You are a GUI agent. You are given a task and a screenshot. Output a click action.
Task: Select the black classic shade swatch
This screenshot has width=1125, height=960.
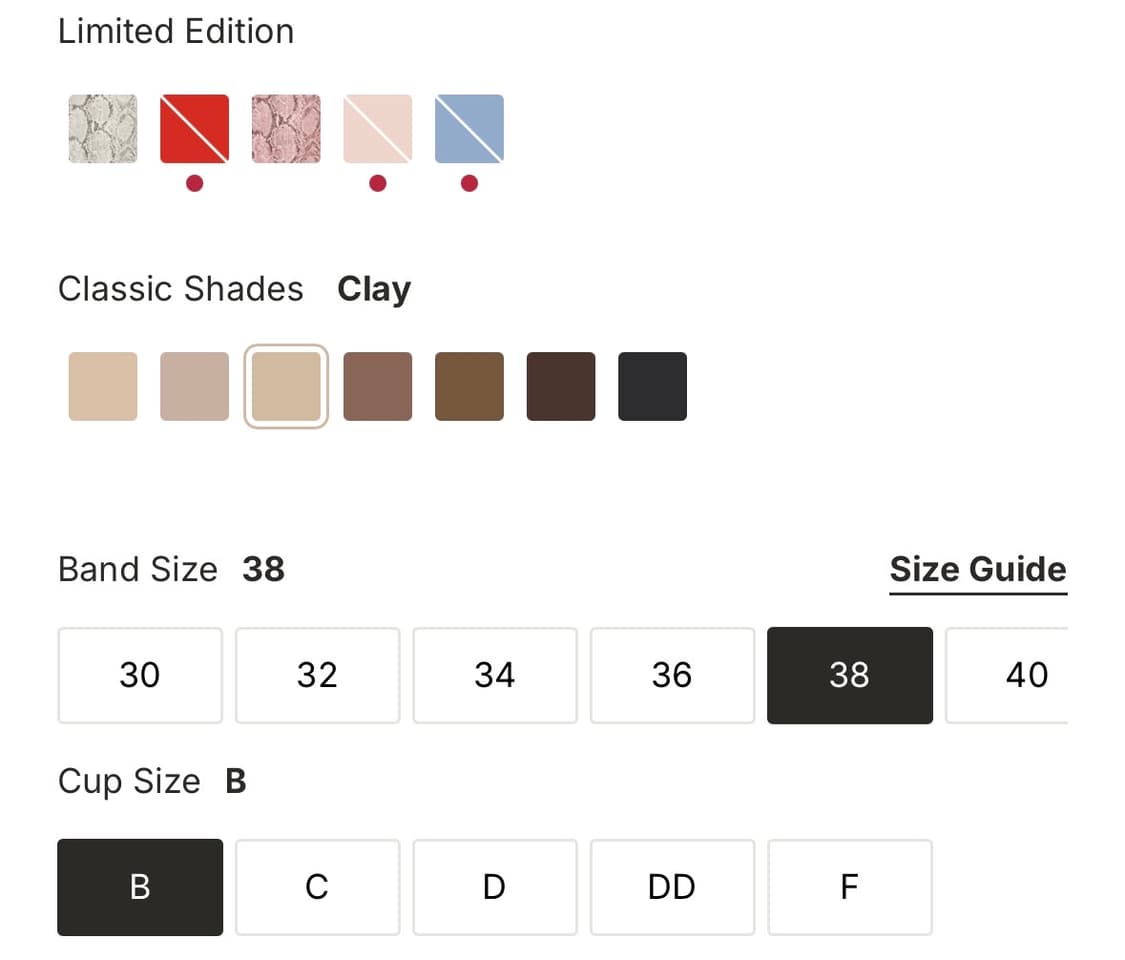tap(653, 386)
